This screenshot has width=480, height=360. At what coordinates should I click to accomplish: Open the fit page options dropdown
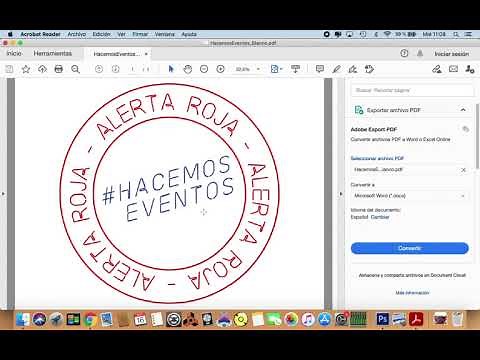(276, 69)
